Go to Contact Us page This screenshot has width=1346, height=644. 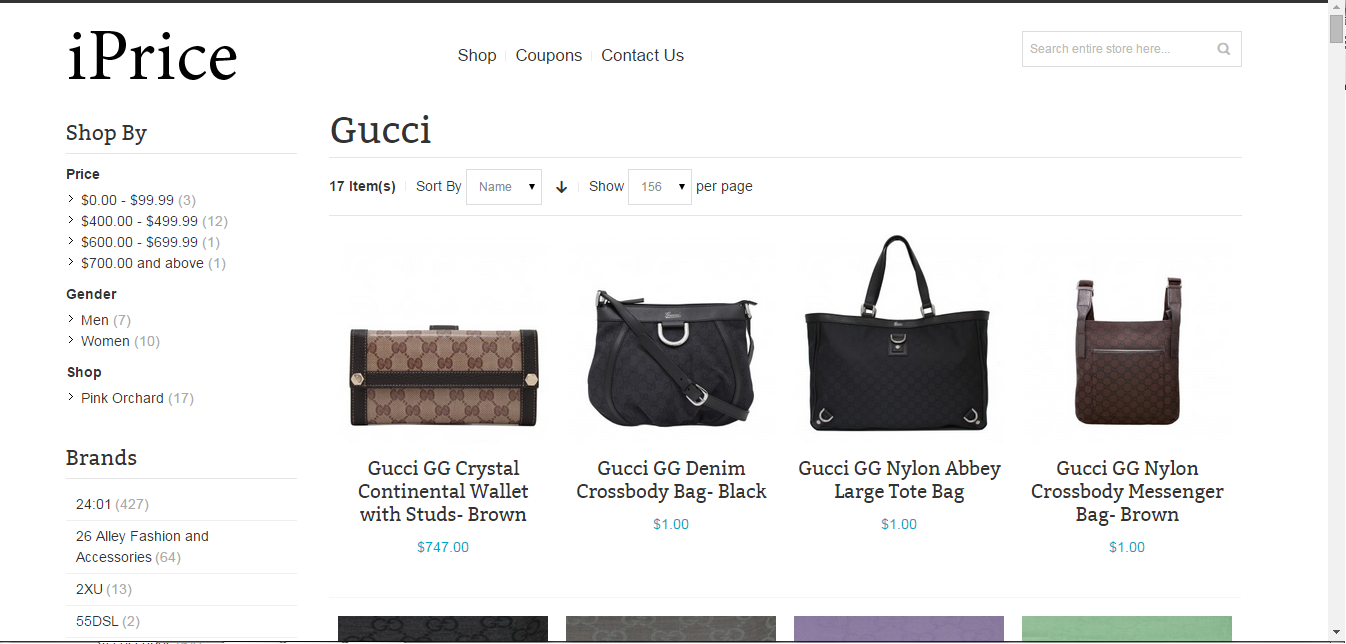click(643, 56)
